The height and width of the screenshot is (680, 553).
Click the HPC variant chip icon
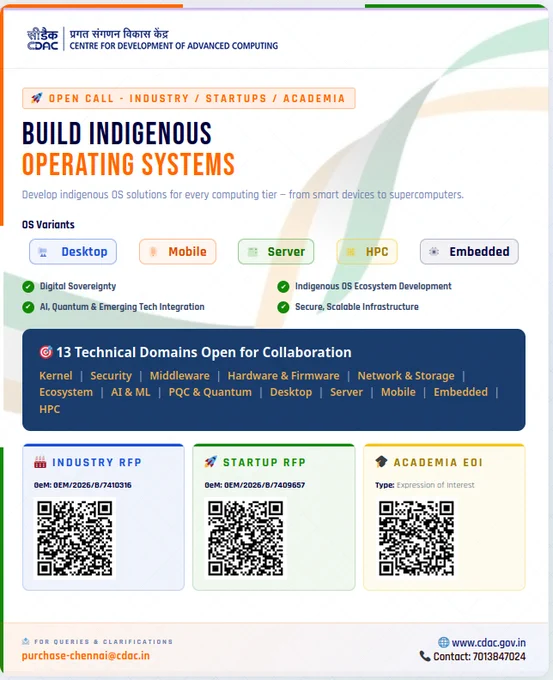(350, 252)
